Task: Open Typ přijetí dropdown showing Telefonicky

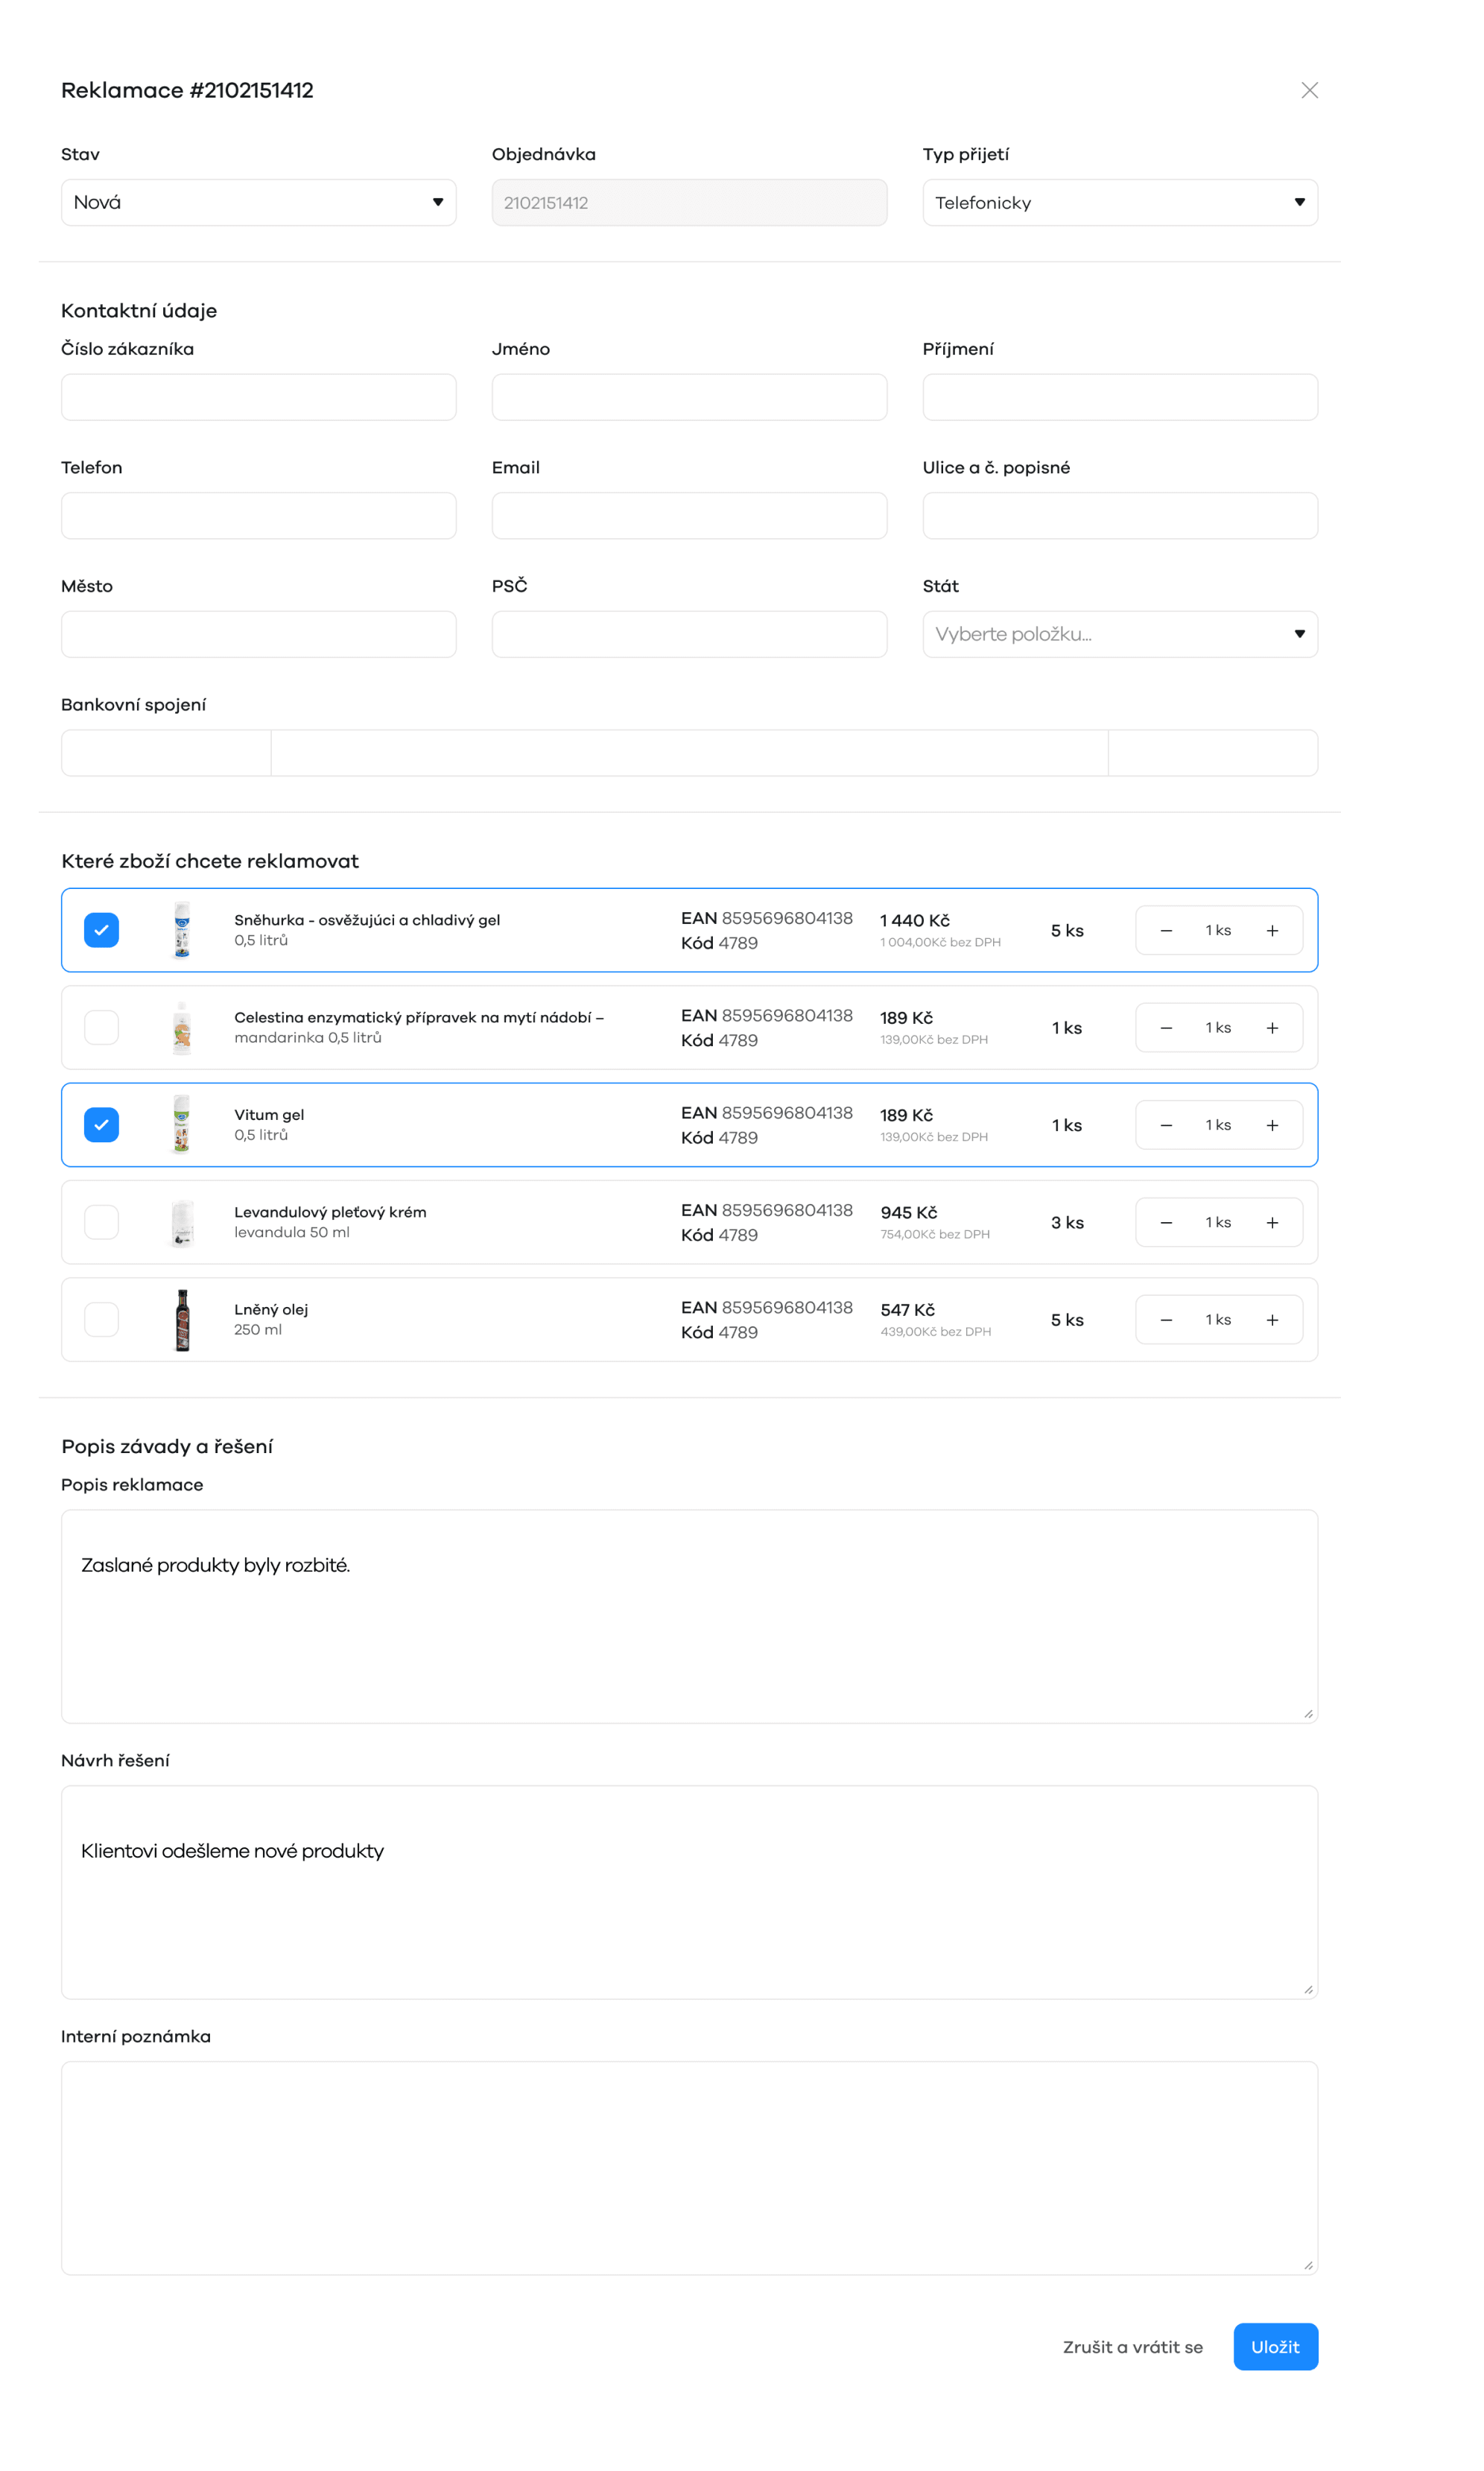Action: click(x=1119, y=202)
